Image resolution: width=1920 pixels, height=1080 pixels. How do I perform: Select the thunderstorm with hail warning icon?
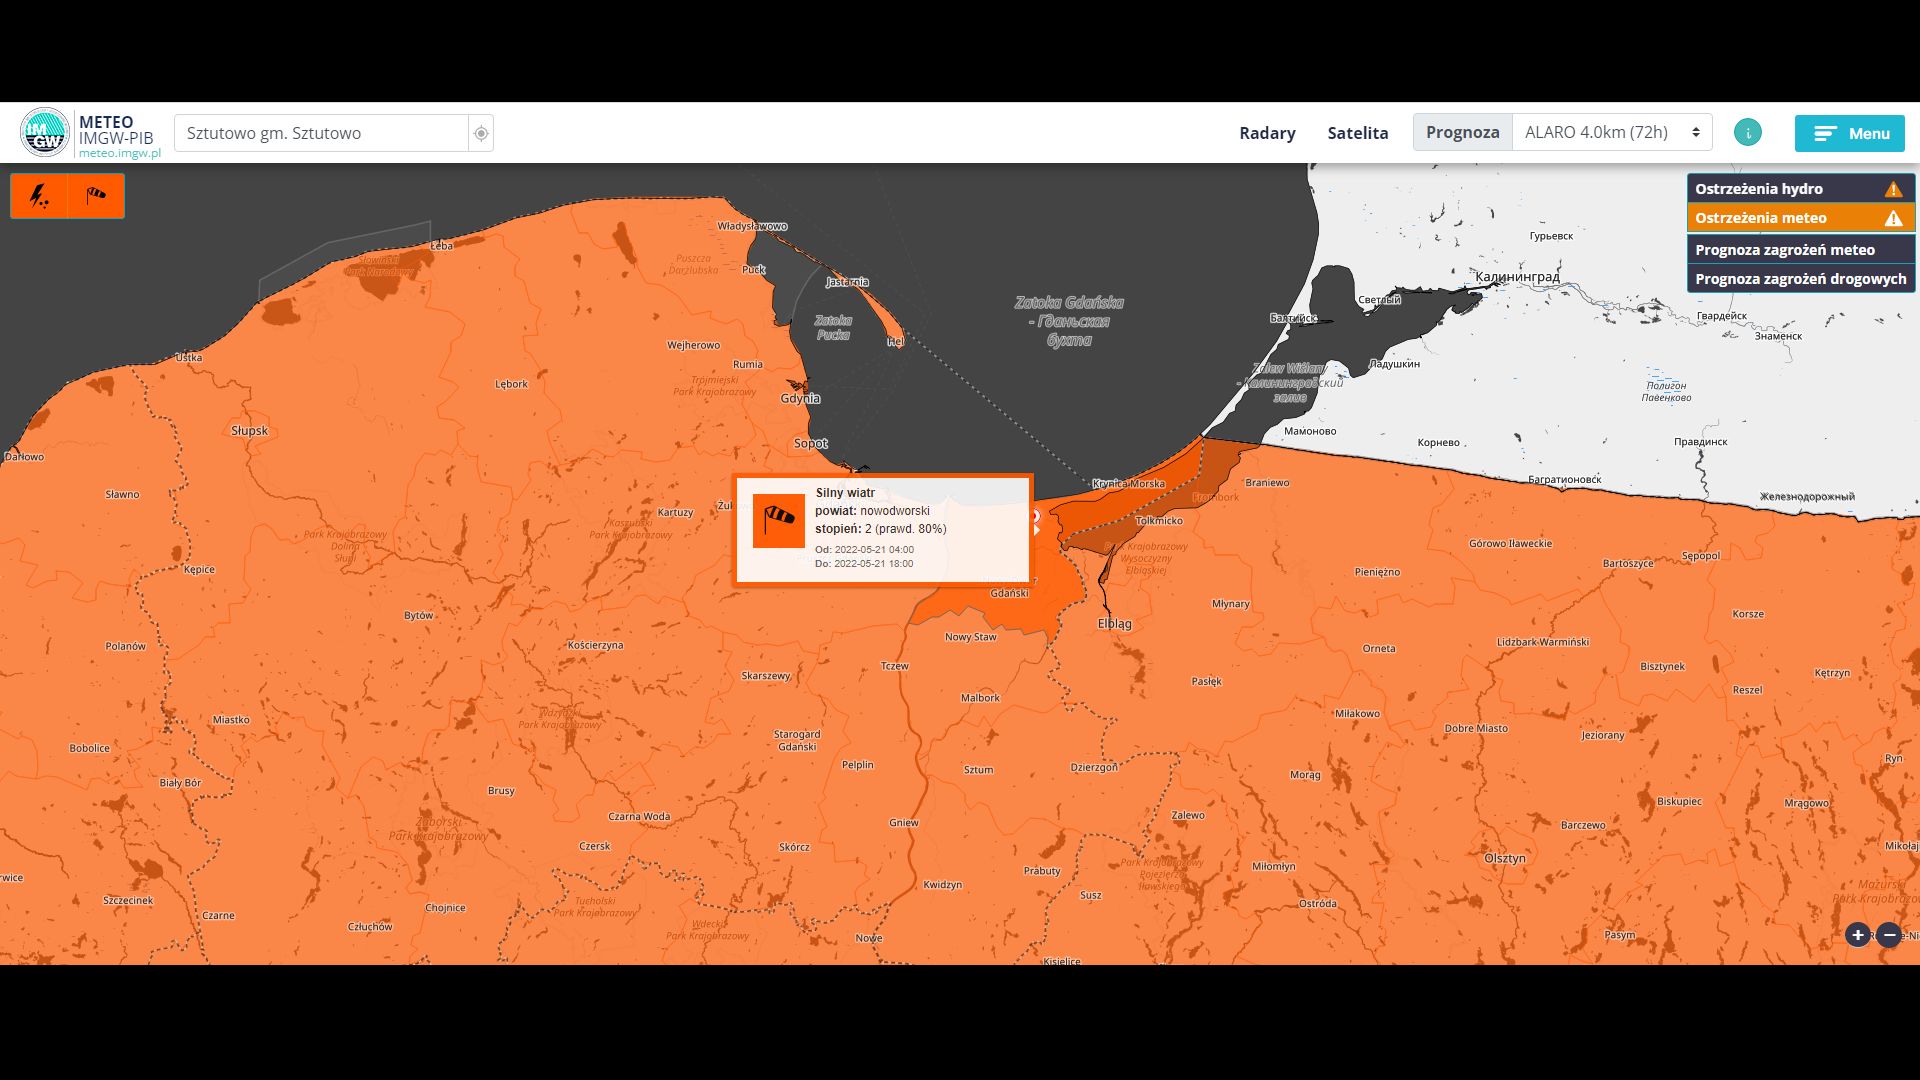tap(39, 196)
